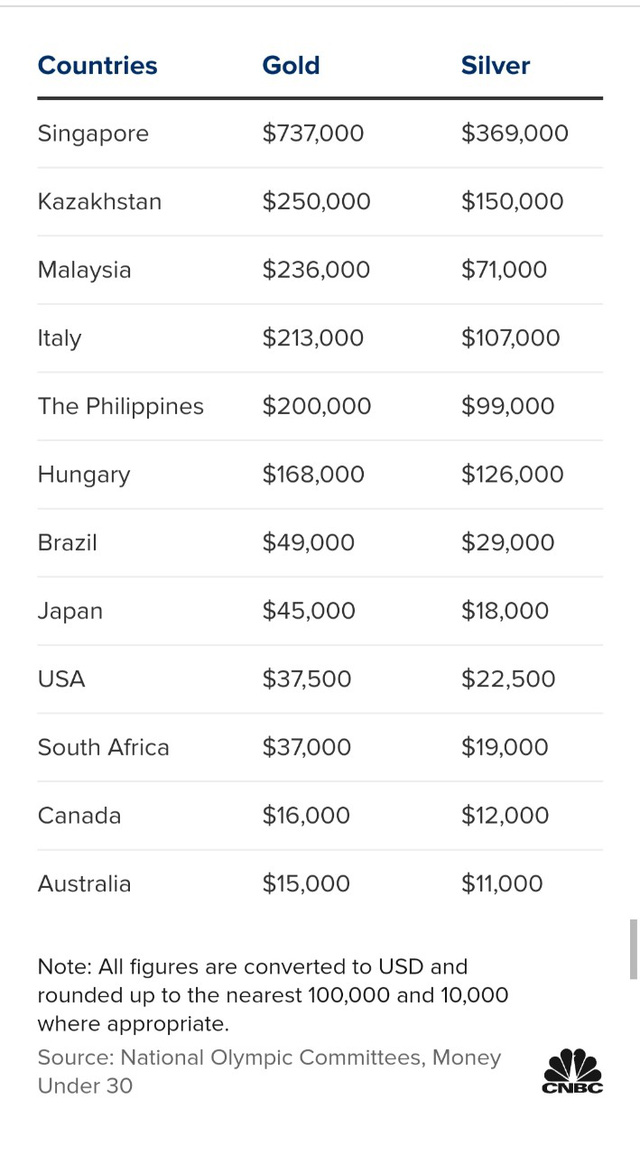The width and height of the screenshot is (640, 1155).
Task: Select Singapore's gold value $737,000
Action: click(313, 134)
